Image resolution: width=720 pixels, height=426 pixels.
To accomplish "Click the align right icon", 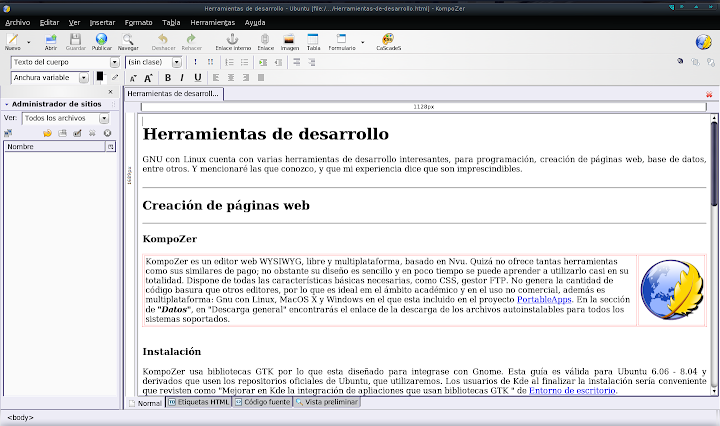I will 246,78.
